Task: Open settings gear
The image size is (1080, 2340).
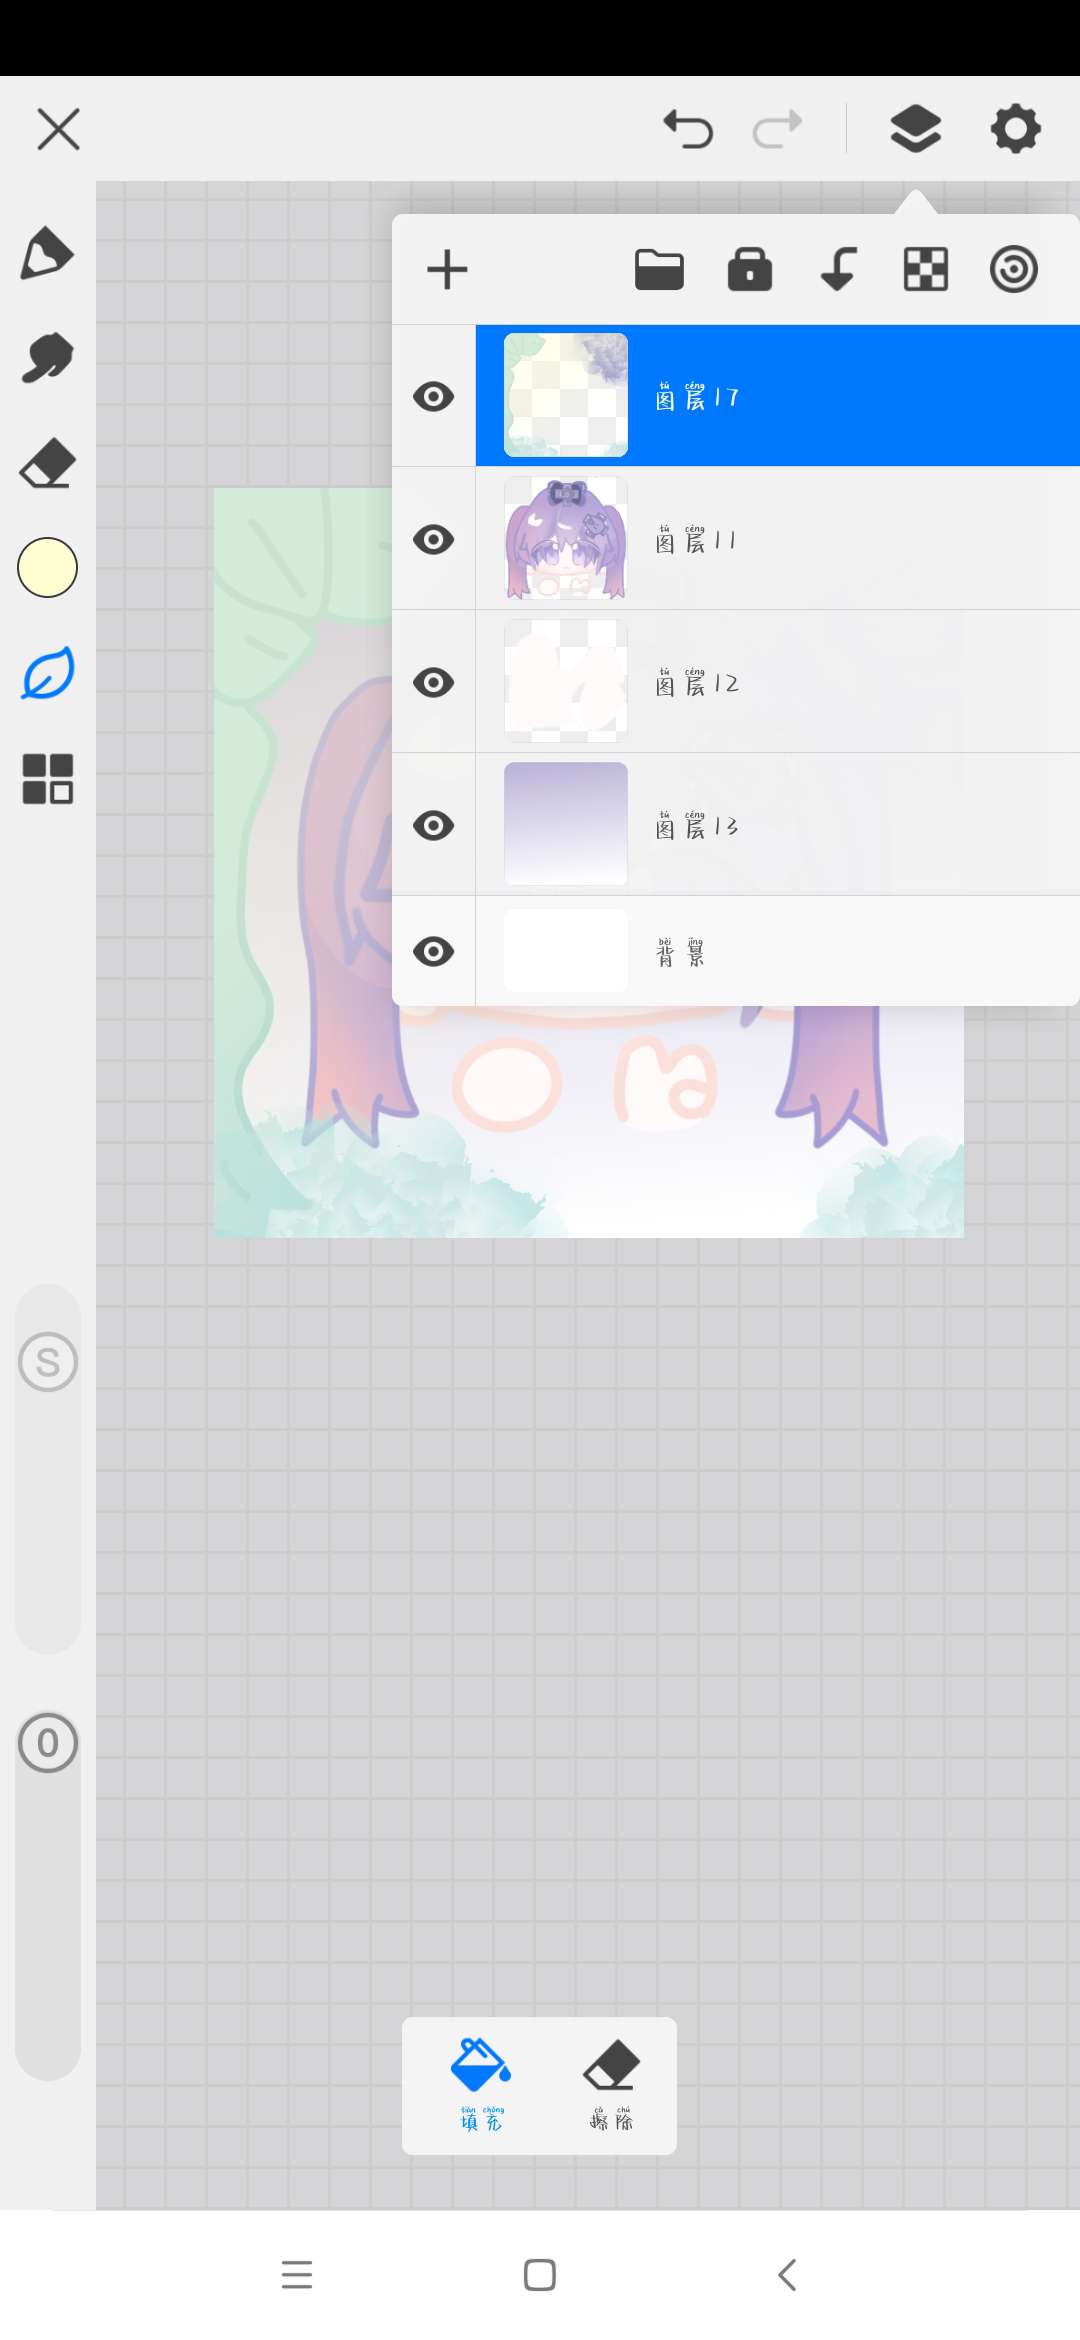Action: [x=1015, y=129]
